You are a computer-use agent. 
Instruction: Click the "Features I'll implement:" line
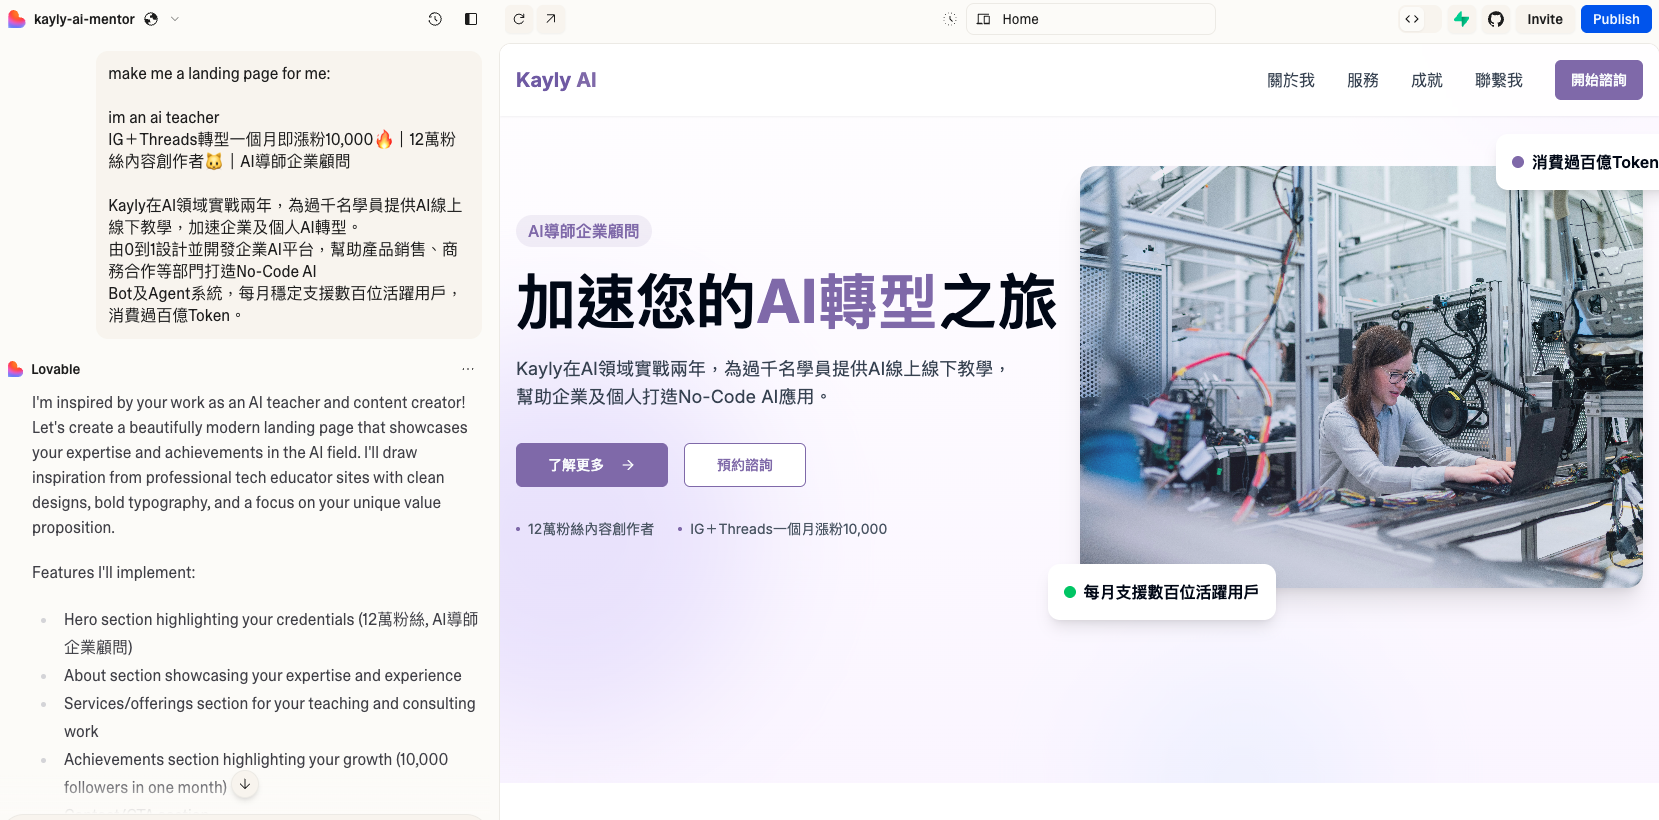(x=114, y=573)
